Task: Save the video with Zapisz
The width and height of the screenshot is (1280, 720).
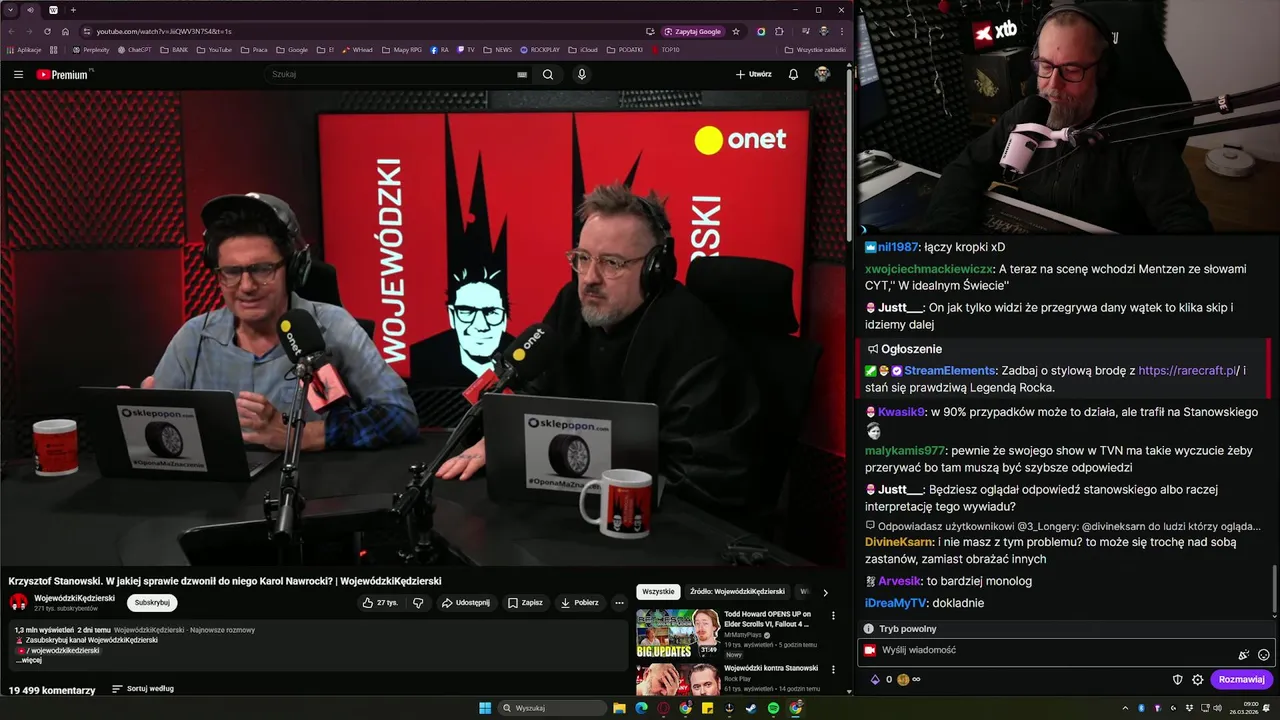Action: pyautogui.click(x=525, y=603)
